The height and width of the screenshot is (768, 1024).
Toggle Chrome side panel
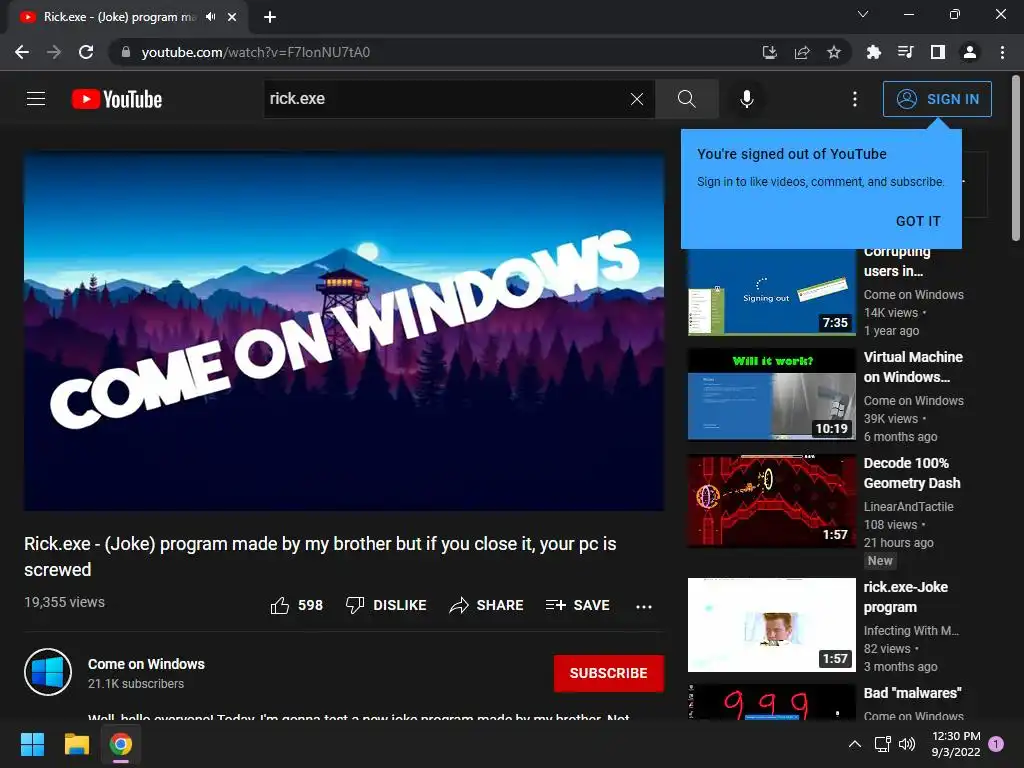point(938,52)
